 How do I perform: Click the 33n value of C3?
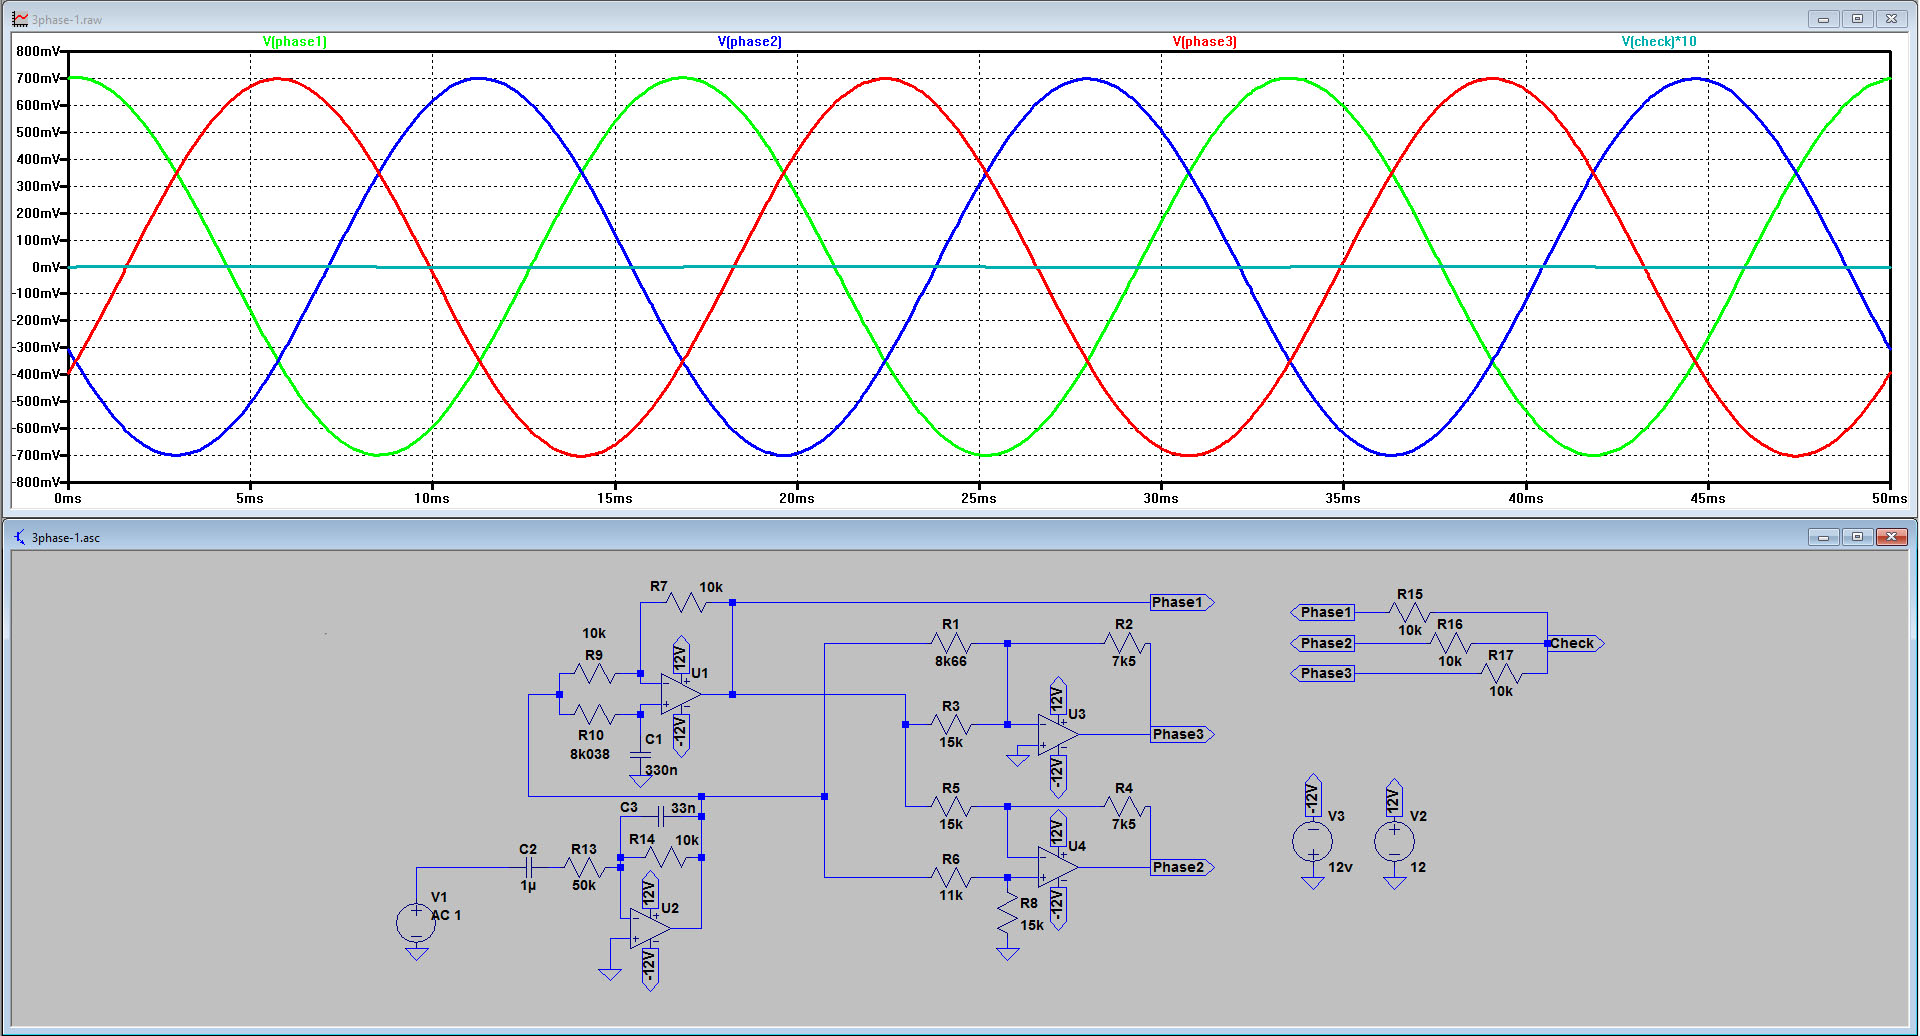pos(683,808)
